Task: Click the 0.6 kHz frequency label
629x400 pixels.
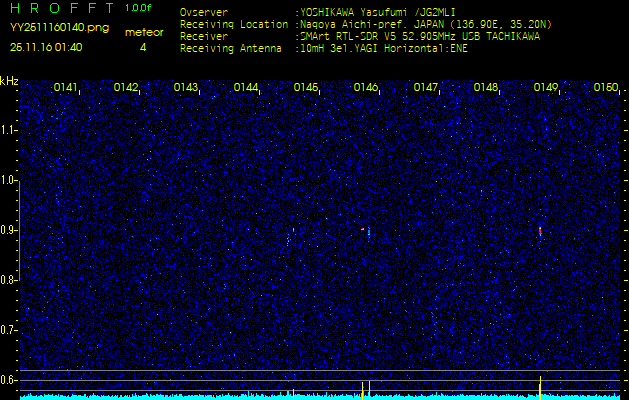Action: pyautogui.click(x=8, y=380)
